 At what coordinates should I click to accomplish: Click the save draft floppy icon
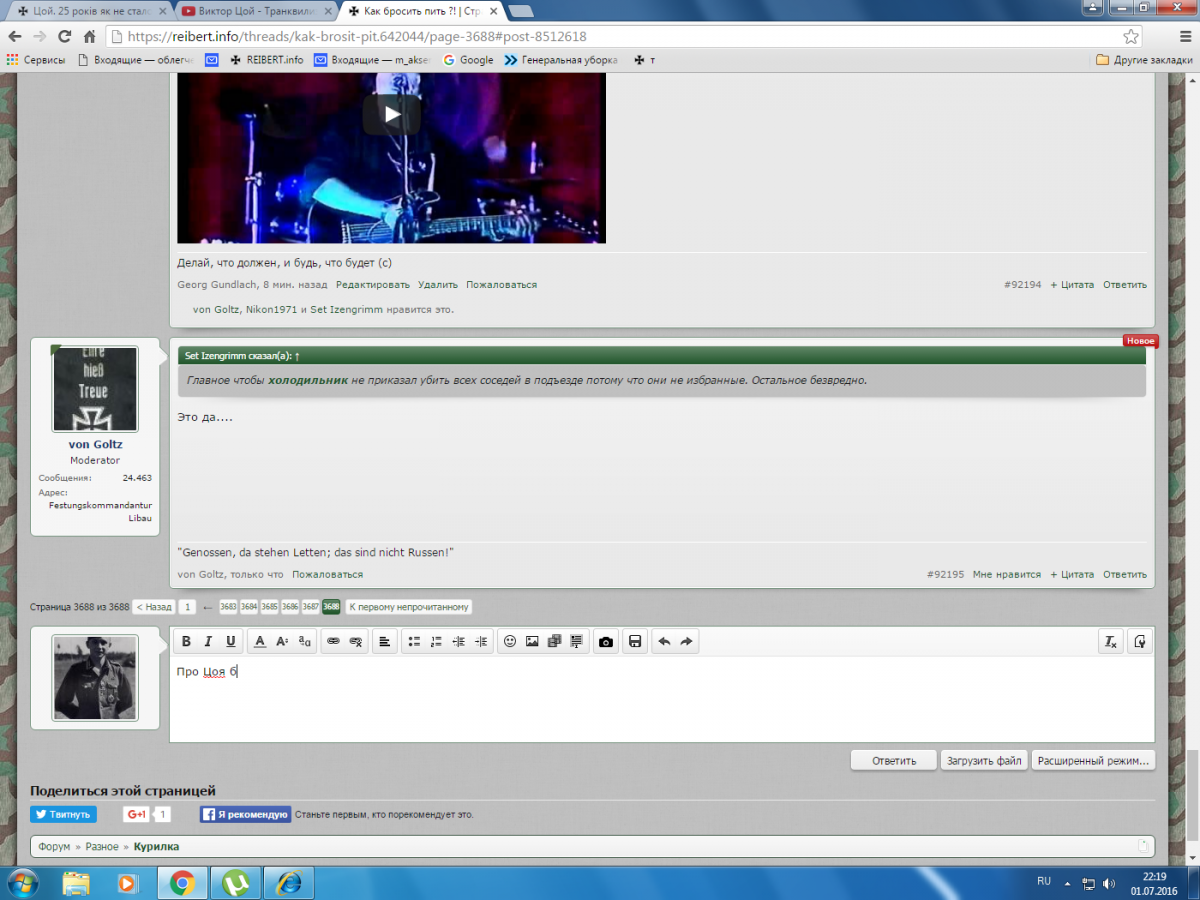pos(634,642)
